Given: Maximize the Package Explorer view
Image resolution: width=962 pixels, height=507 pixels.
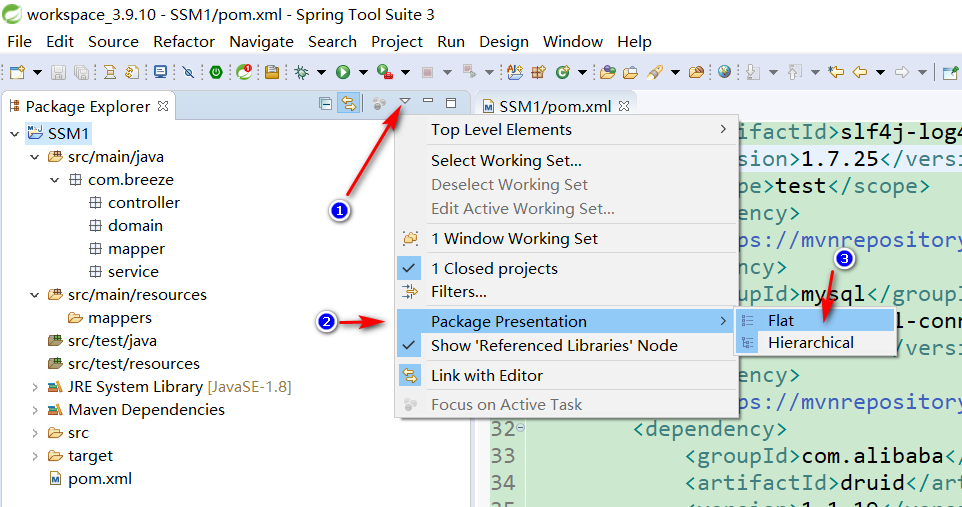Looking at the screenshot, I should click(x=451, y=103).
